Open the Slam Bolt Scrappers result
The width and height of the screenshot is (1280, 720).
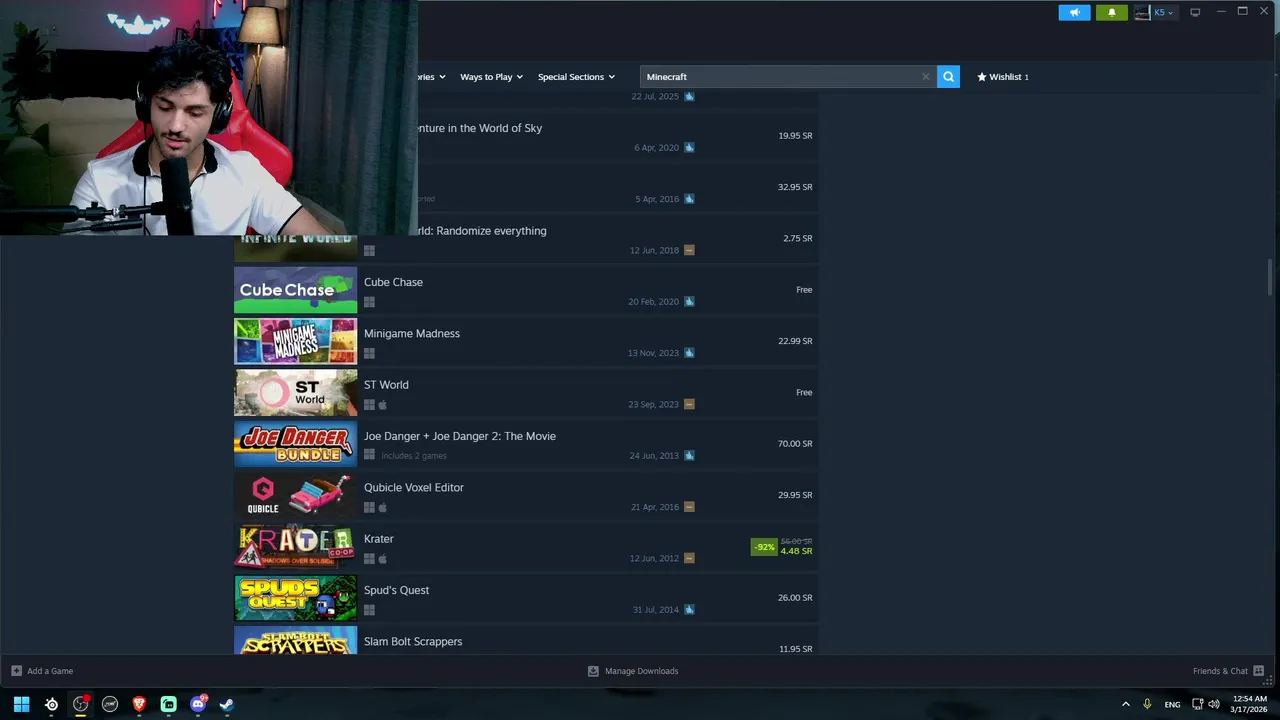tap(526, 640)
